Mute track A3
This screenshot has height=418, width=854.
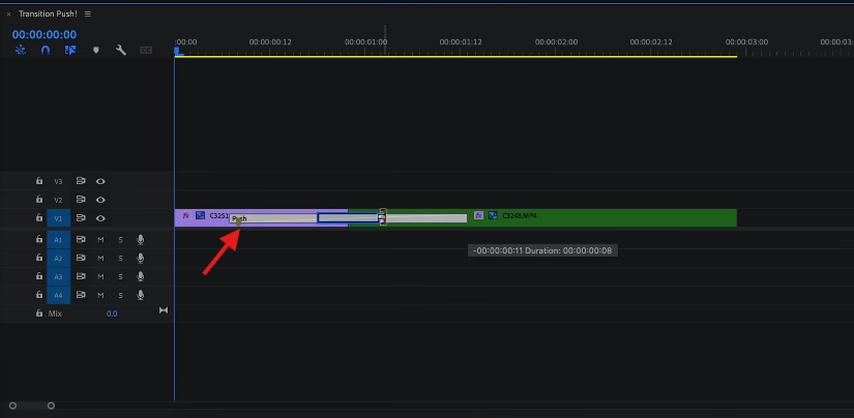101,277
